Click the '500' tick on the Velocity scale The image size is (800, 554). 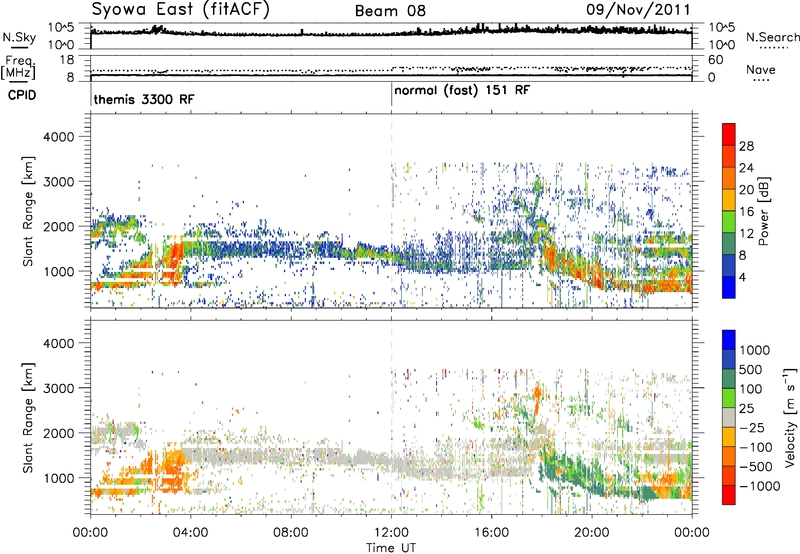click(x=751, y=369)
